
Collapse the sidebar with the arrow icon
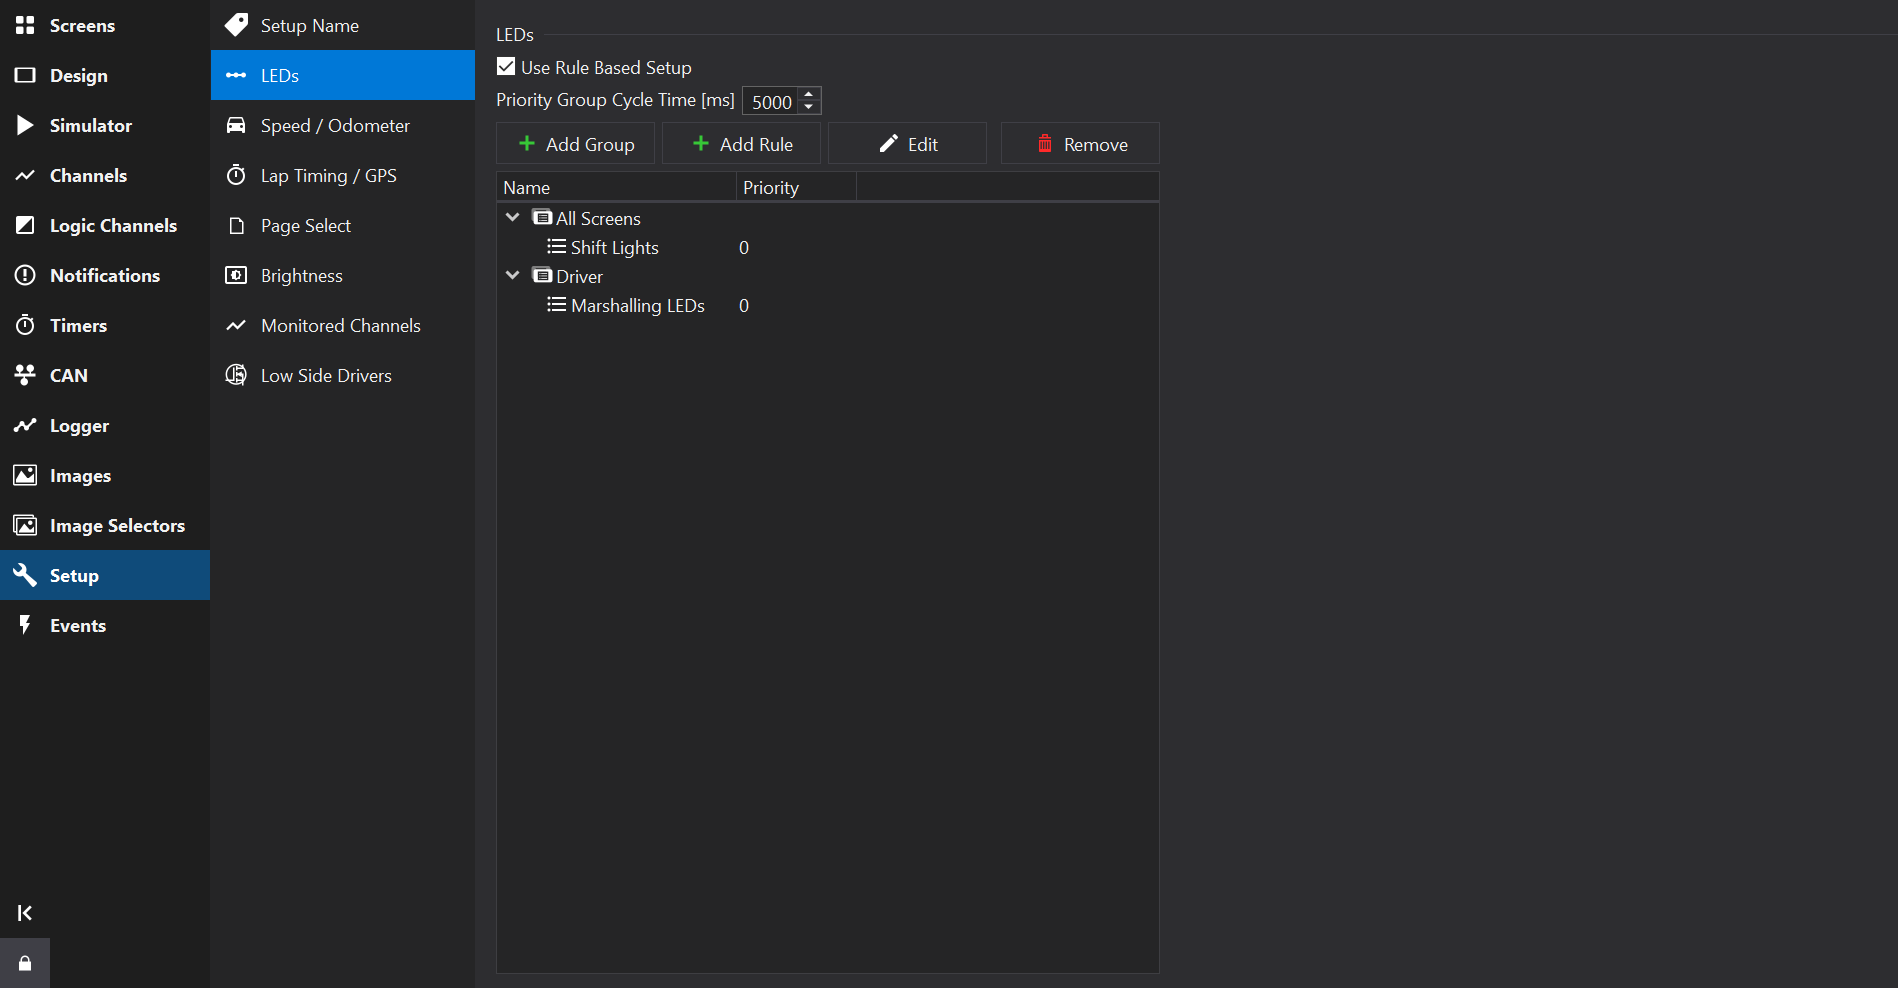[25, 913]
